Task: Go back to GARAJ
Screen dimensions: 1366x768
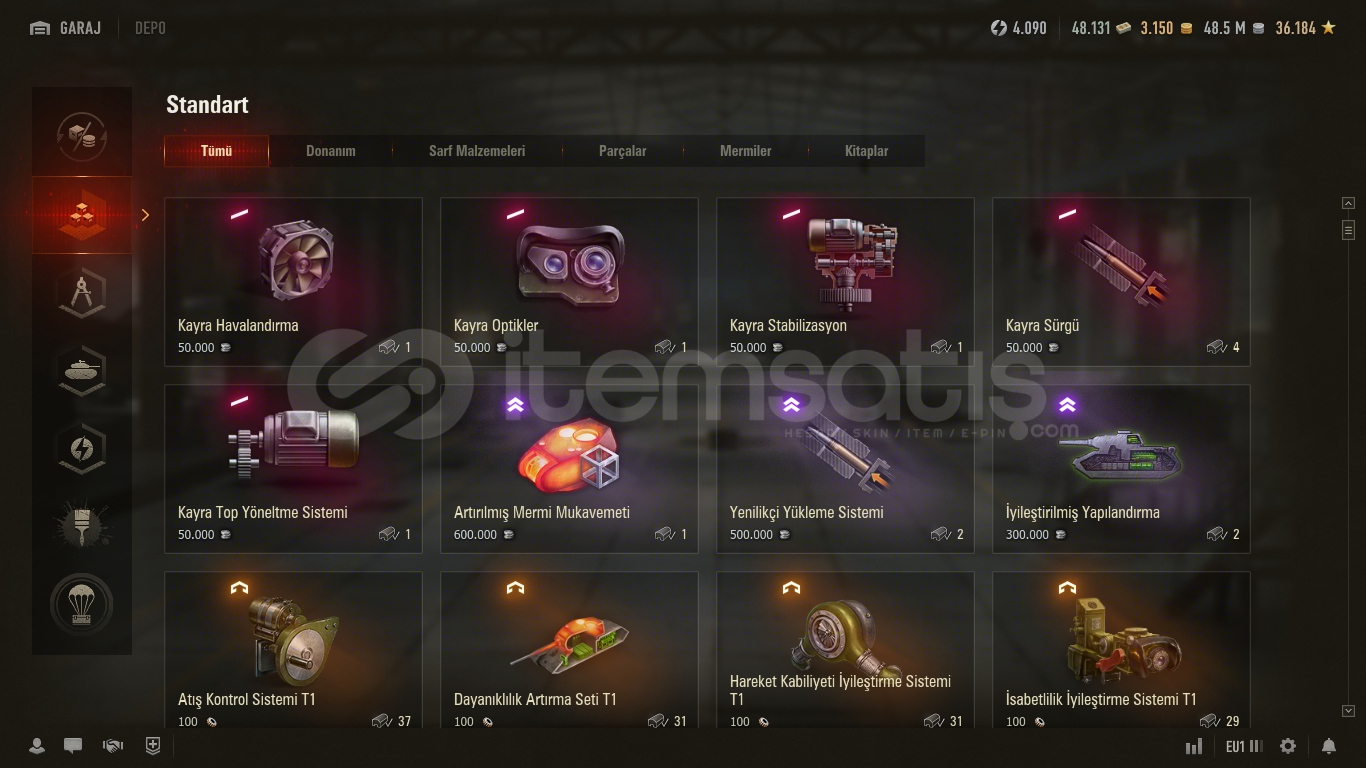Action: [66, 28]
